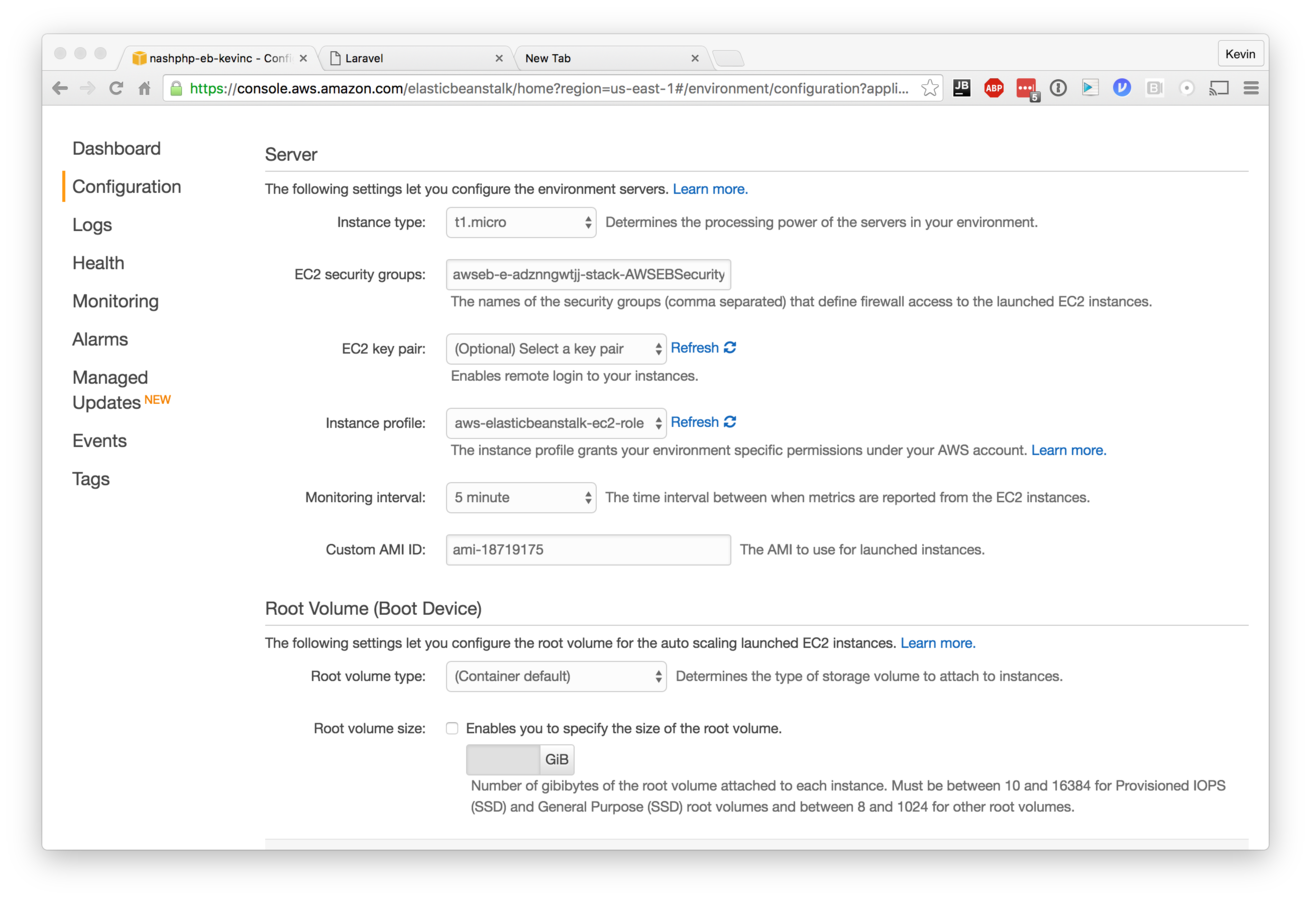The width and height of the screenshot is (1311, 900).
Task: Open the Managed Updates sidebar item
Action: click(x=121, y=390)
